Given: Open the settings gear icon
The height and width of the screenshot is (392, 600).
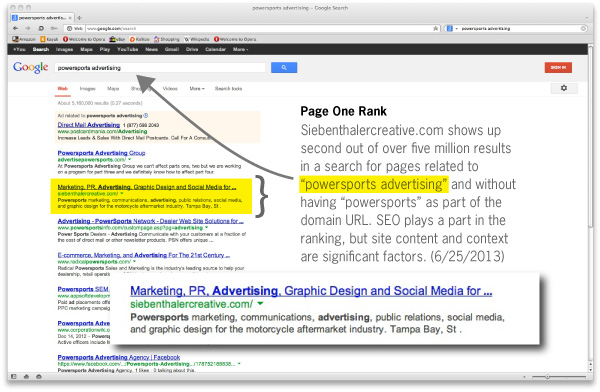Looking at the screenshot, I should click(x=564, y=88).
